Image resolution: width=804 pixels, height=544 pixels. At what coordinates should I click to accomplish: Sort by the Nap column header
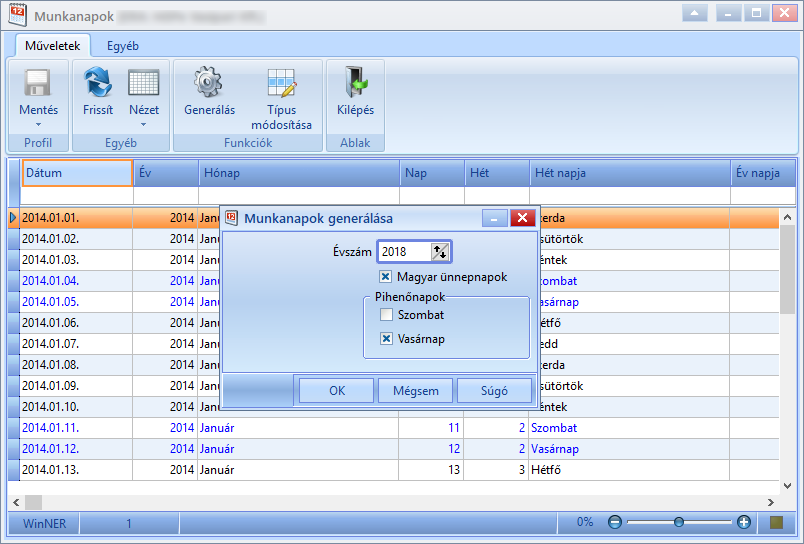pyautogui.click(x=432, y=173)
